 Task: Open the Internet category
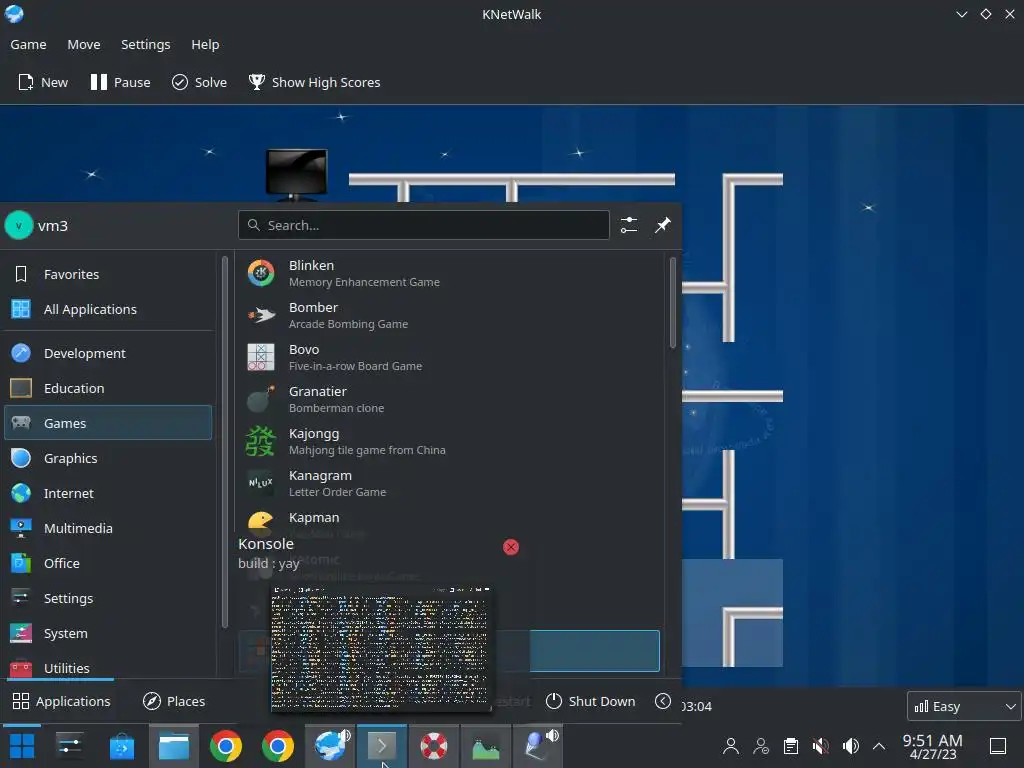(x=108, y=494)
